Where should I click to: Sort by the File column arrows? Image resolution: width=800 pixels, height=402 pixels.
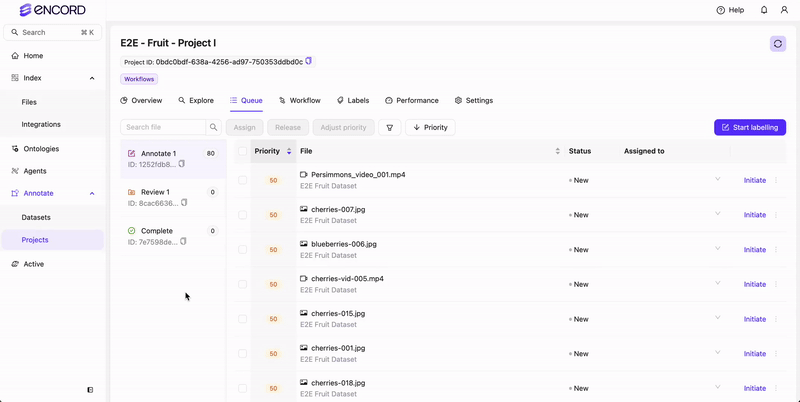click(x=557, y=151)
